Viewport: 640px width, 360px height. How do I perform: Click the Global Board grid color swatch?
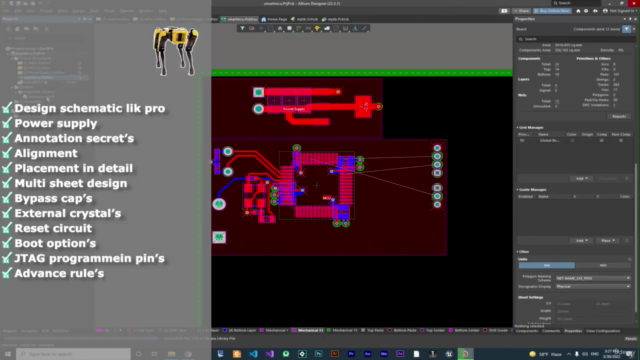point(572,140)
